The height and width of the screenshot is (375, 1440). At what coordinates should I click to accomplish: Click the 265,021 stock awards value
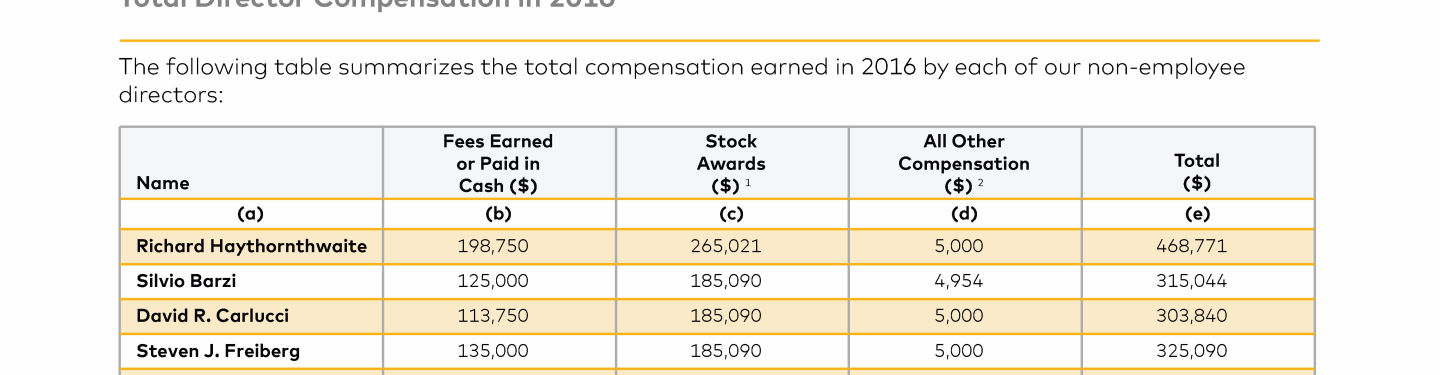point(726,246)
